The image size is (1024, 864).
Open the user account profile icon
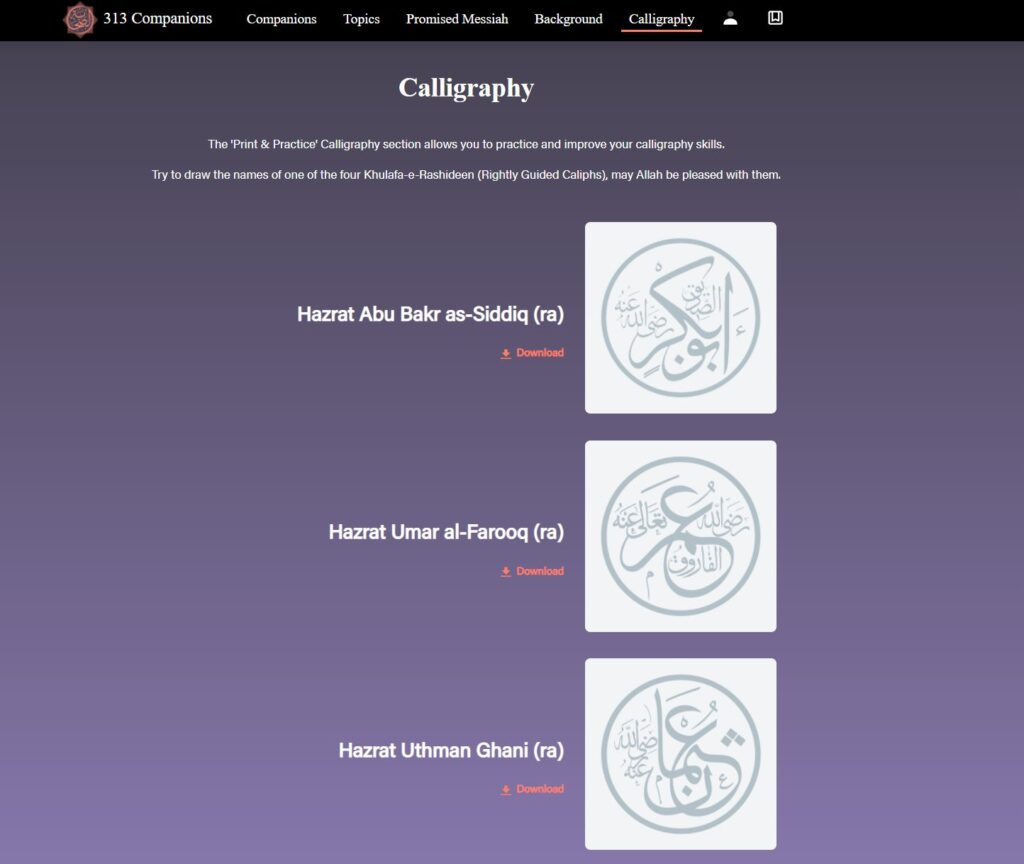[x=730, y=19]
